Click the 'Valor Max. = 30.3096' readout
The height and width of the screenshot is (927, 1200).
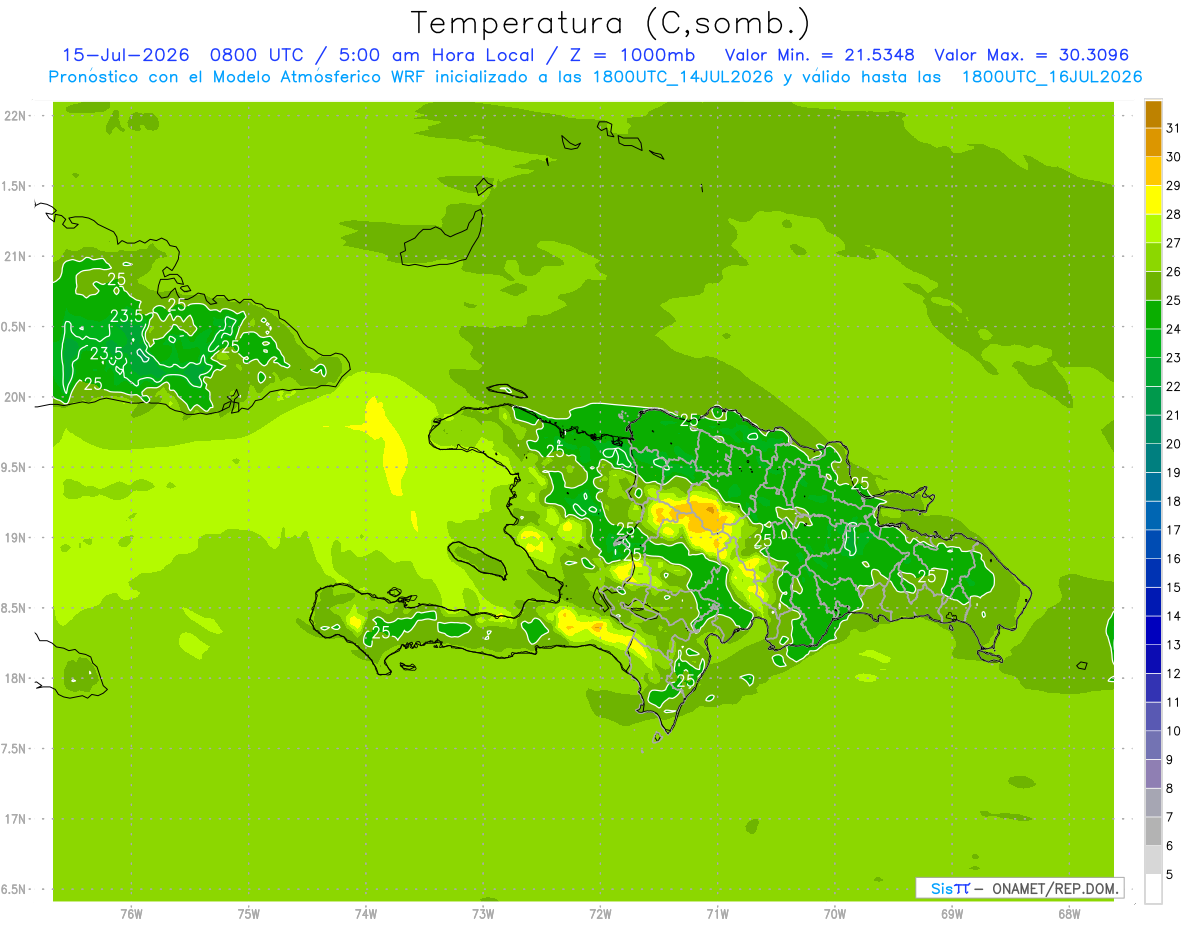pos(1031,55)
